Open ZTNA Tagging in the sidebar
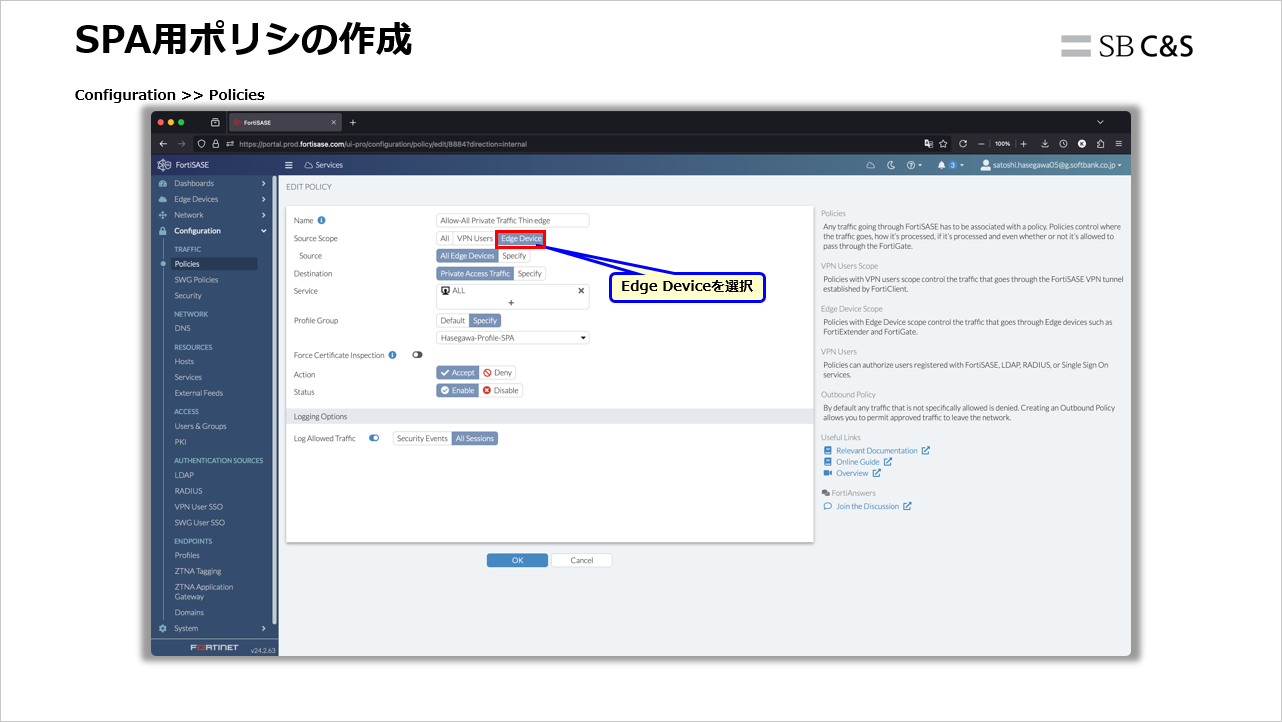This screenshot has height=722, width=1282. pos(198,571)
